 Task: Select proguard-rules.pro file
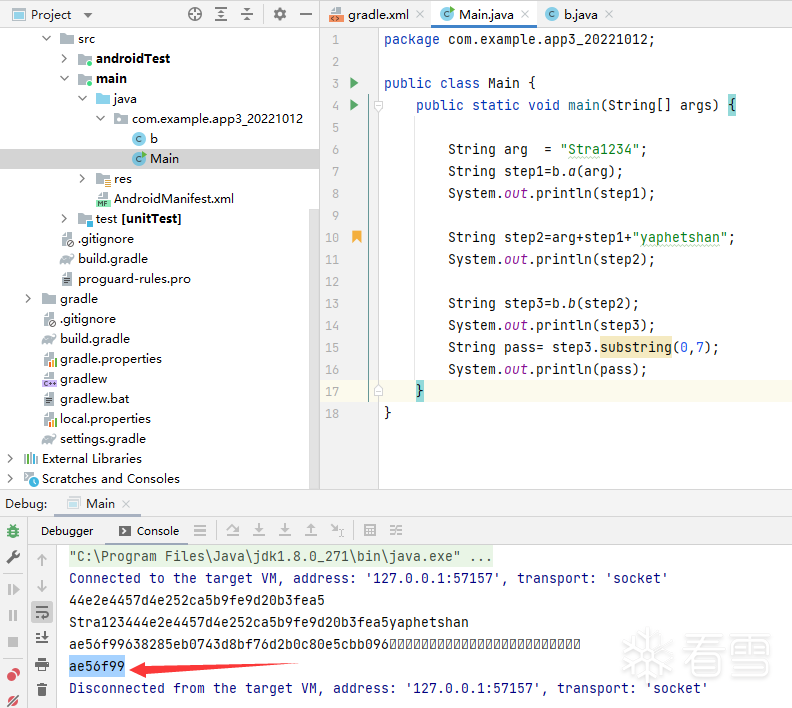click(126, 279)
